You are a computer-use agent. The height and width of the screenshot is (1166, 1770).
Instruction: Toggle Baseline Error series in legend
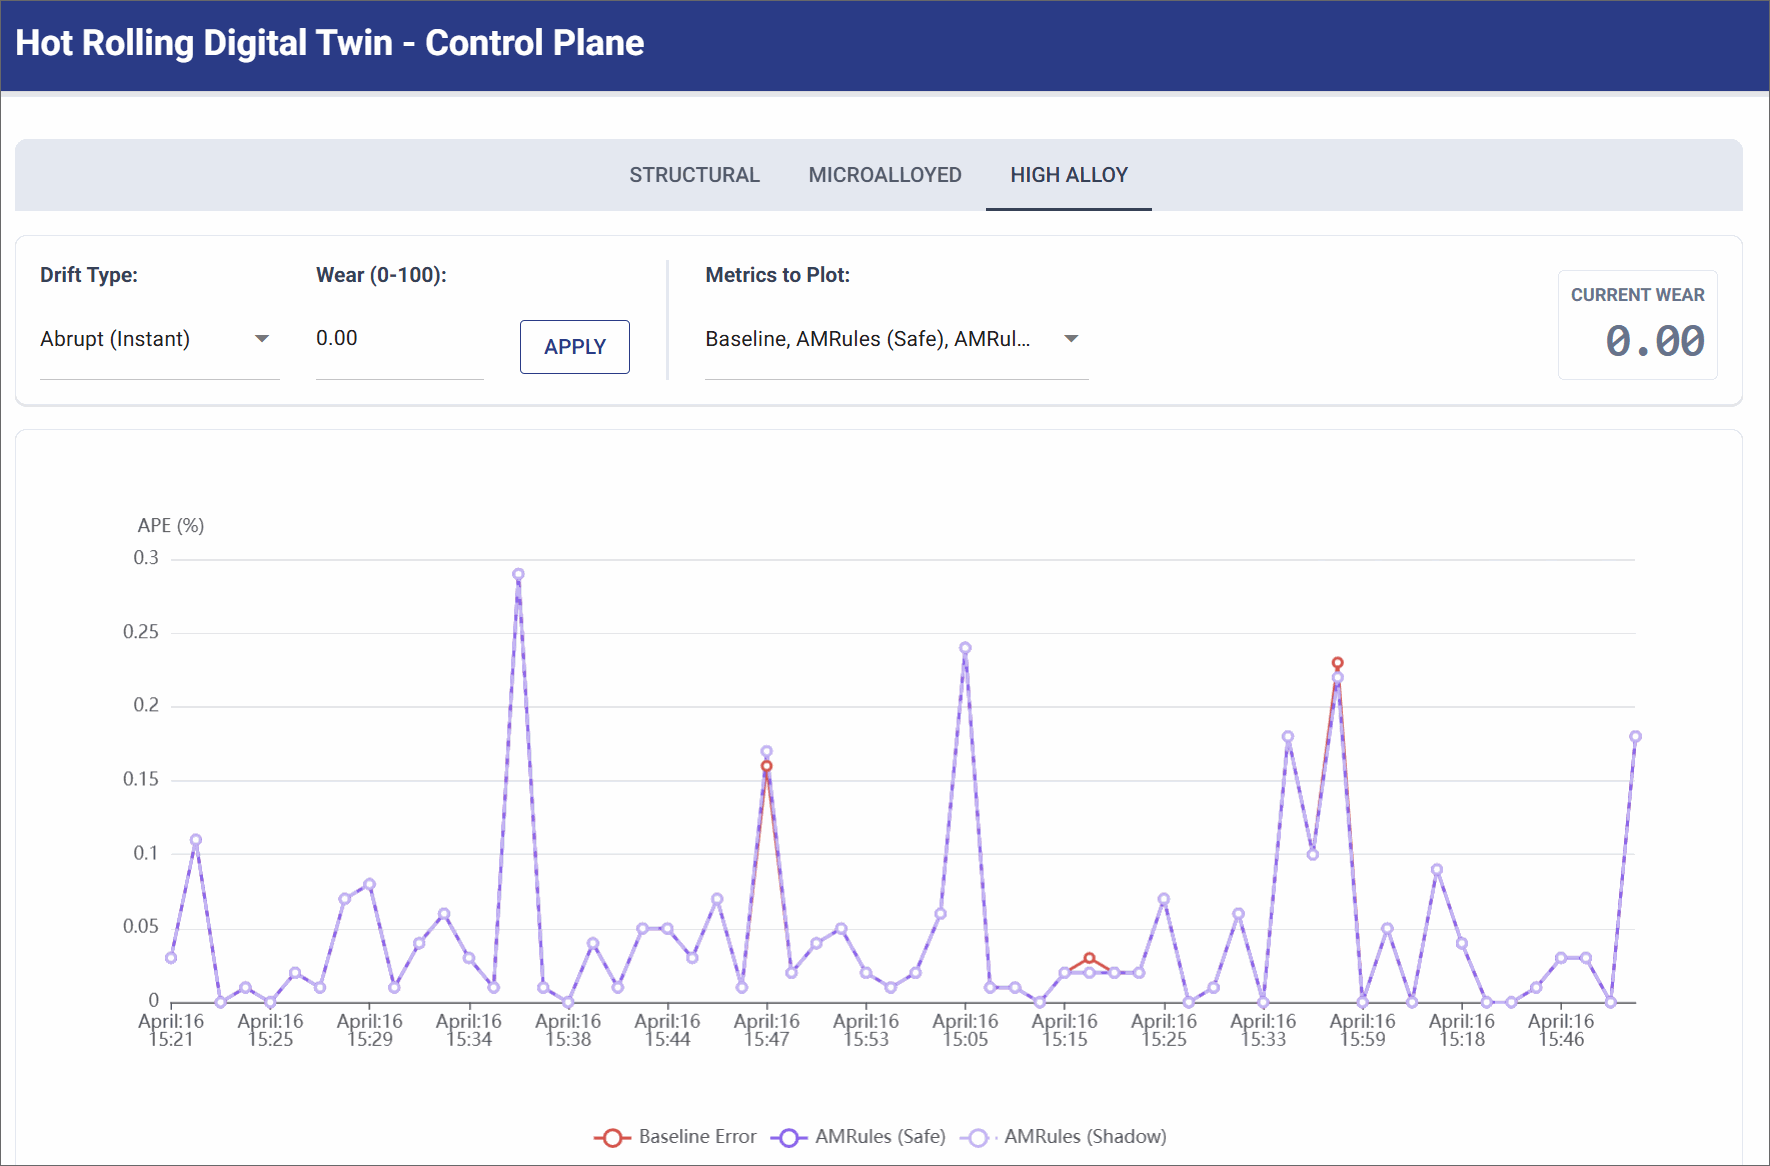coord(697,1137)
